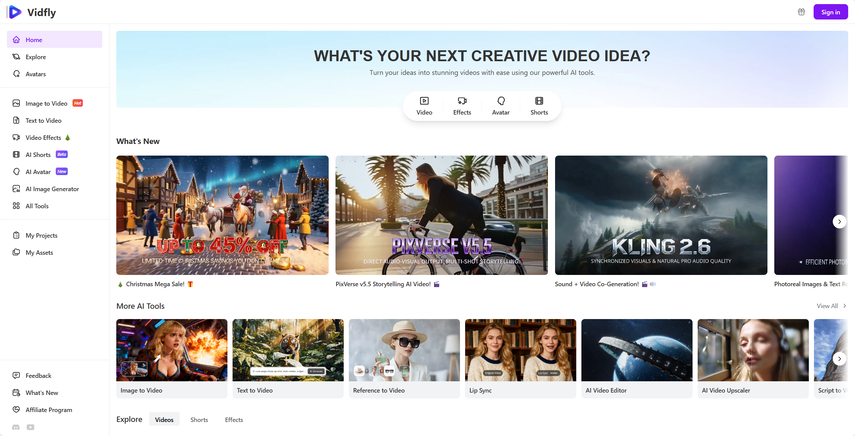Screen dimensions: 855x436
Task: Open the Lip Sync tool card
Action: pyautogui.click(x=520, y=358)
